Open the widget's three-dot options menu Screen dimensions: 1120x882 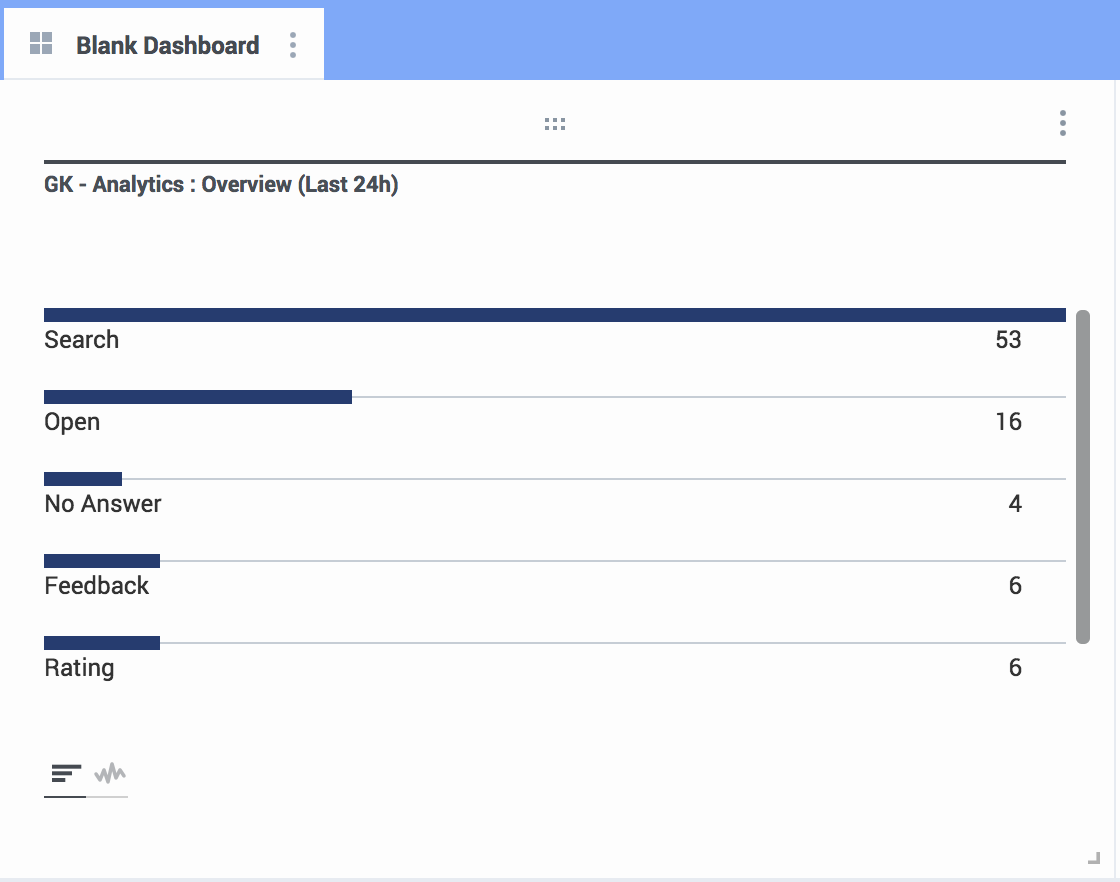coord(1062,123)
